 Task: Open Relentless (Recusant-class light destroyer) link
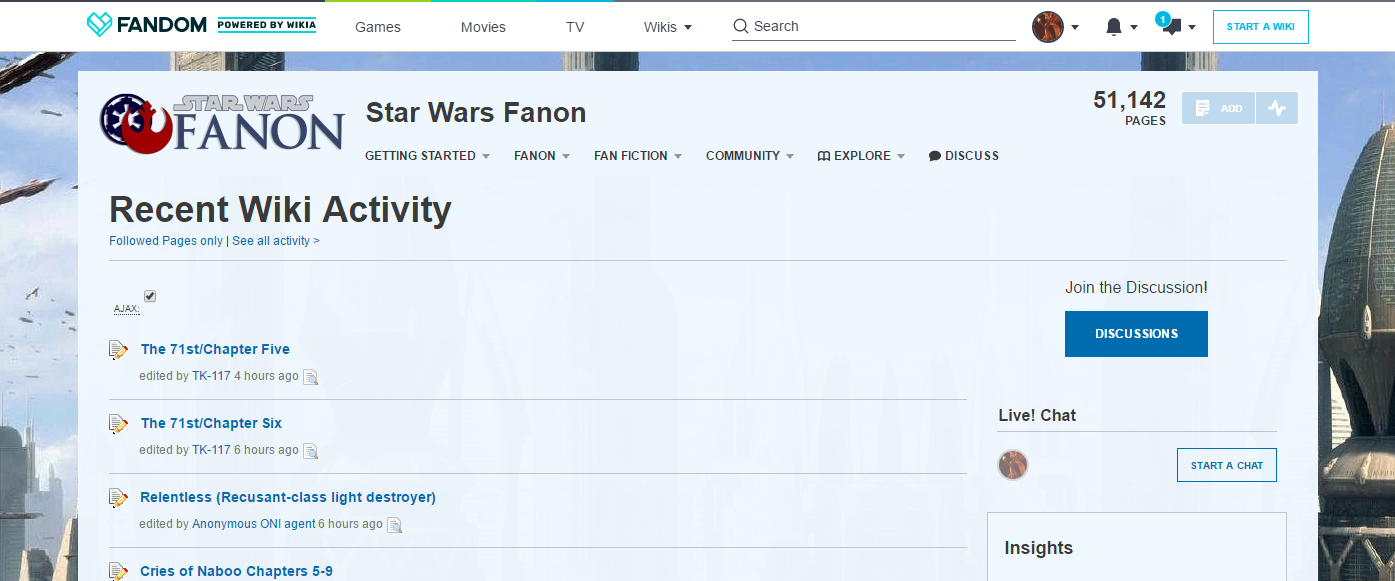click(x=288, y=497)
